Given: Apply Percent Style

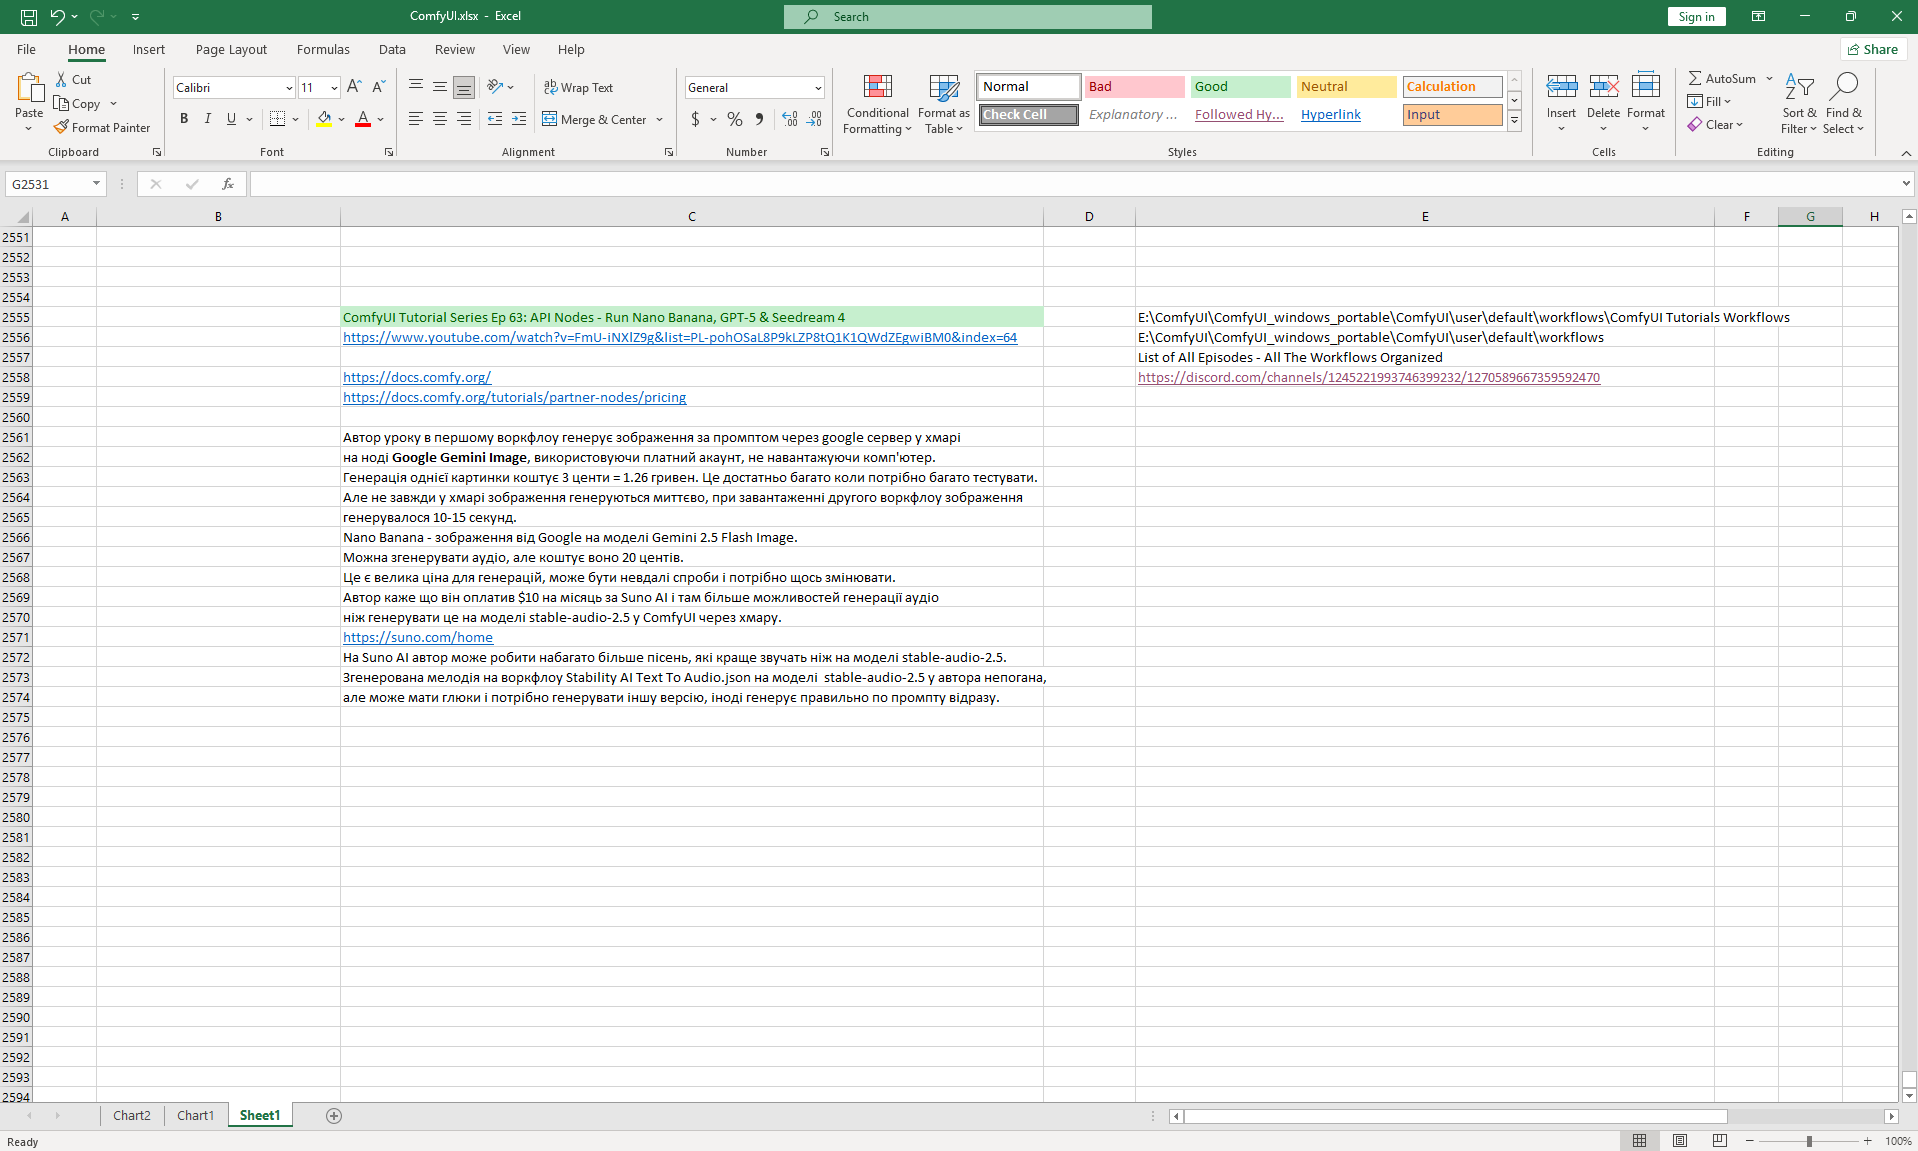Looking at the screenshot, I should [x=735, y=119].
